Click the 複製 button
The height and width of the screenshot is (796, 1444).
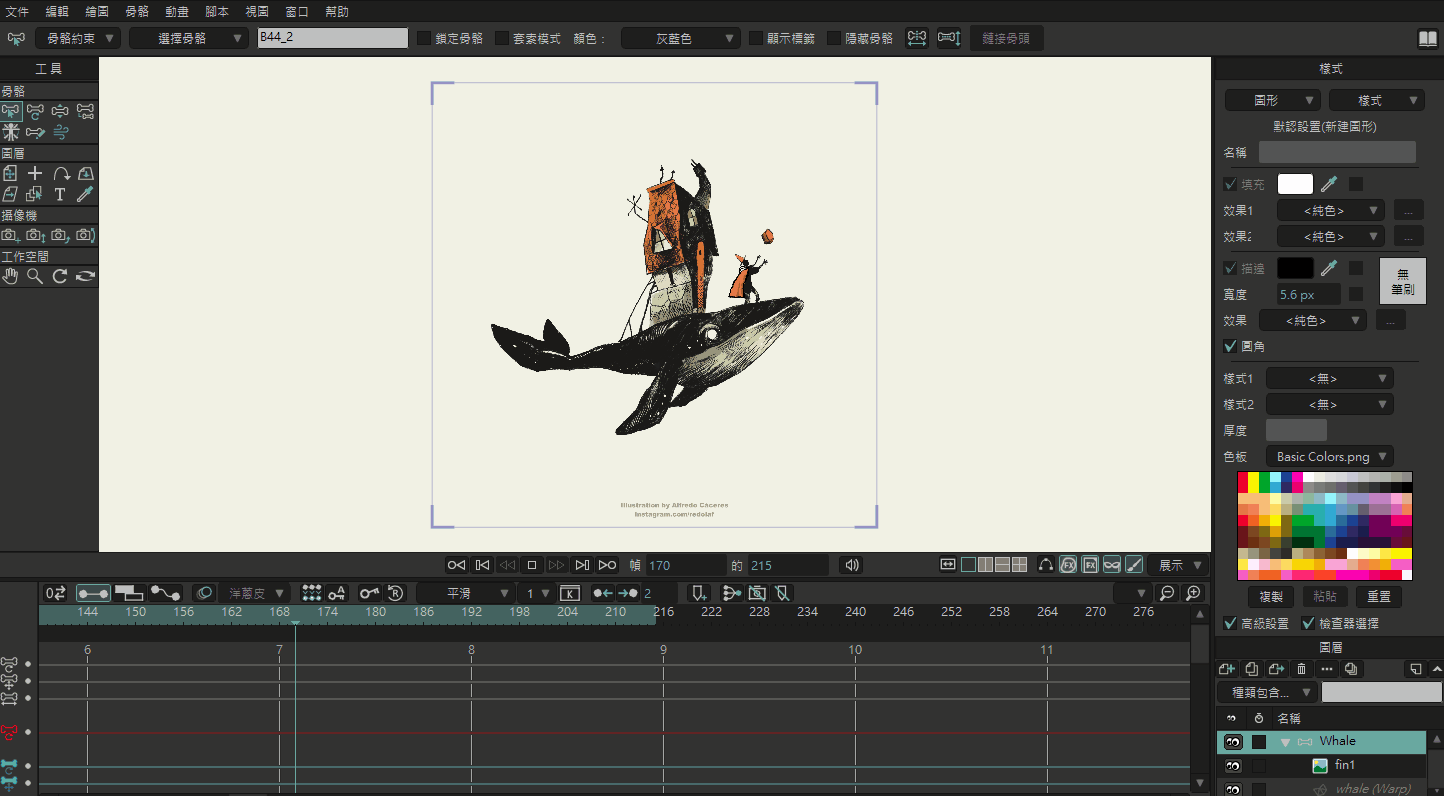tap(1271, 597)
